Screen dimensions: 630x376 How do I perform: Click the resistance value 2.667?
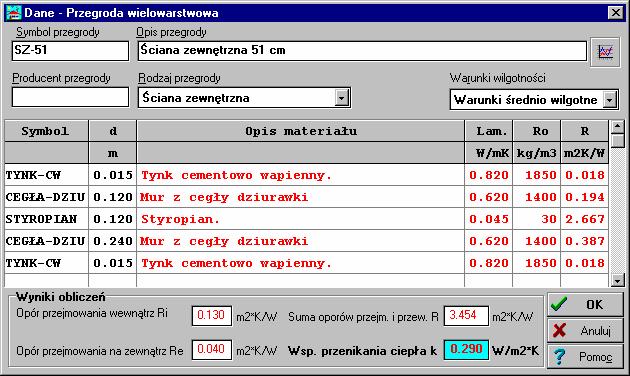585,219
